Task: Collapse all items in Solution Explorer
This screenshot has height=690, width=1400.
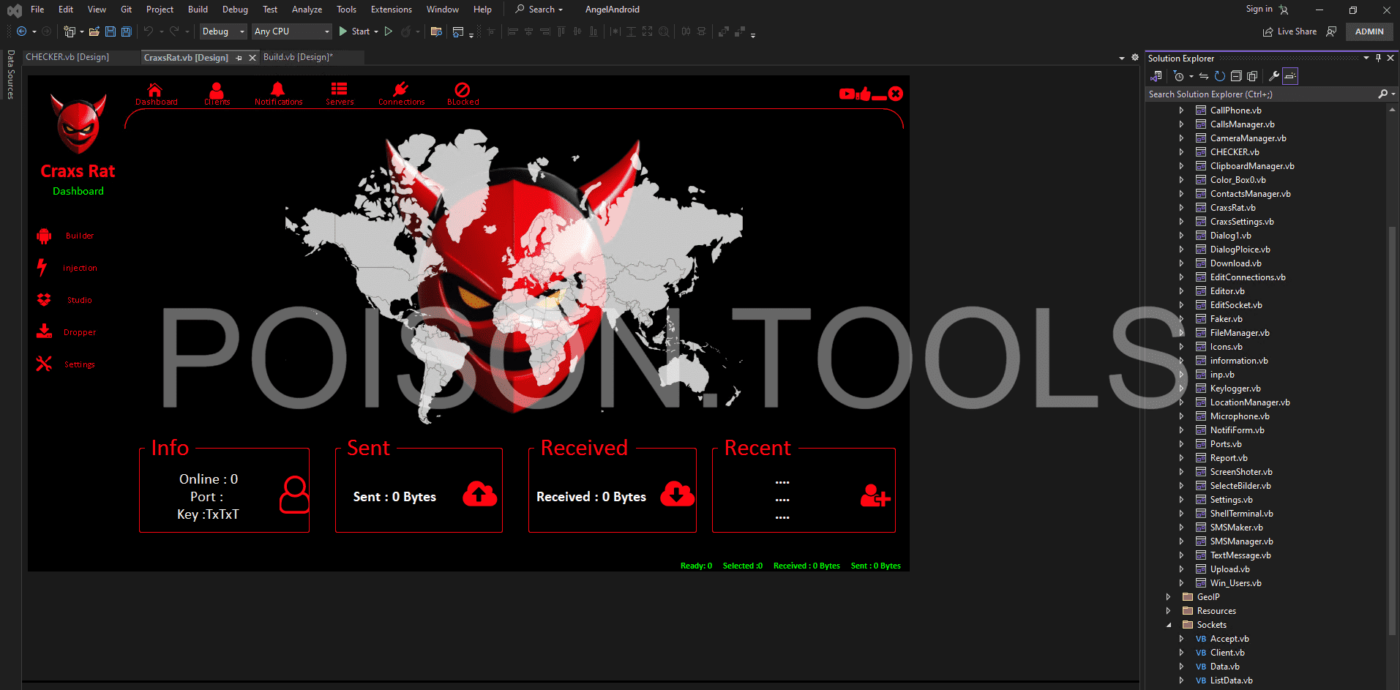Action: [1236, 76]
